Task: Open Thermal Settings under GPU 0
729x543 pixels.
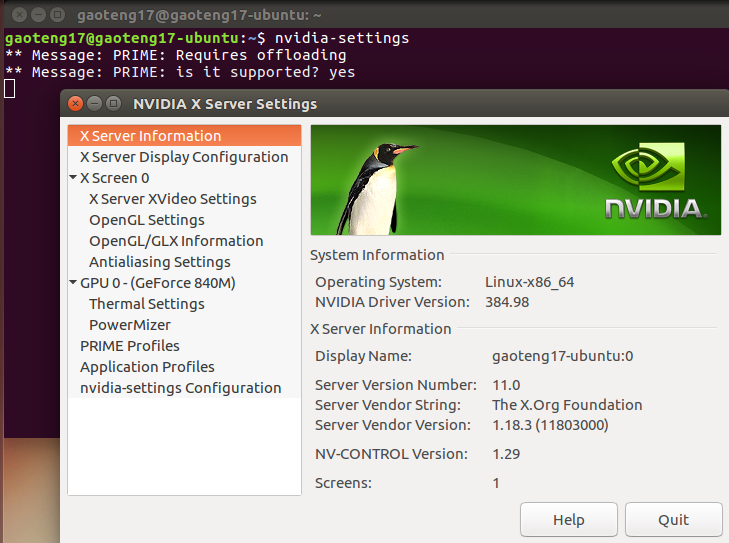Action: click(146, 304)
